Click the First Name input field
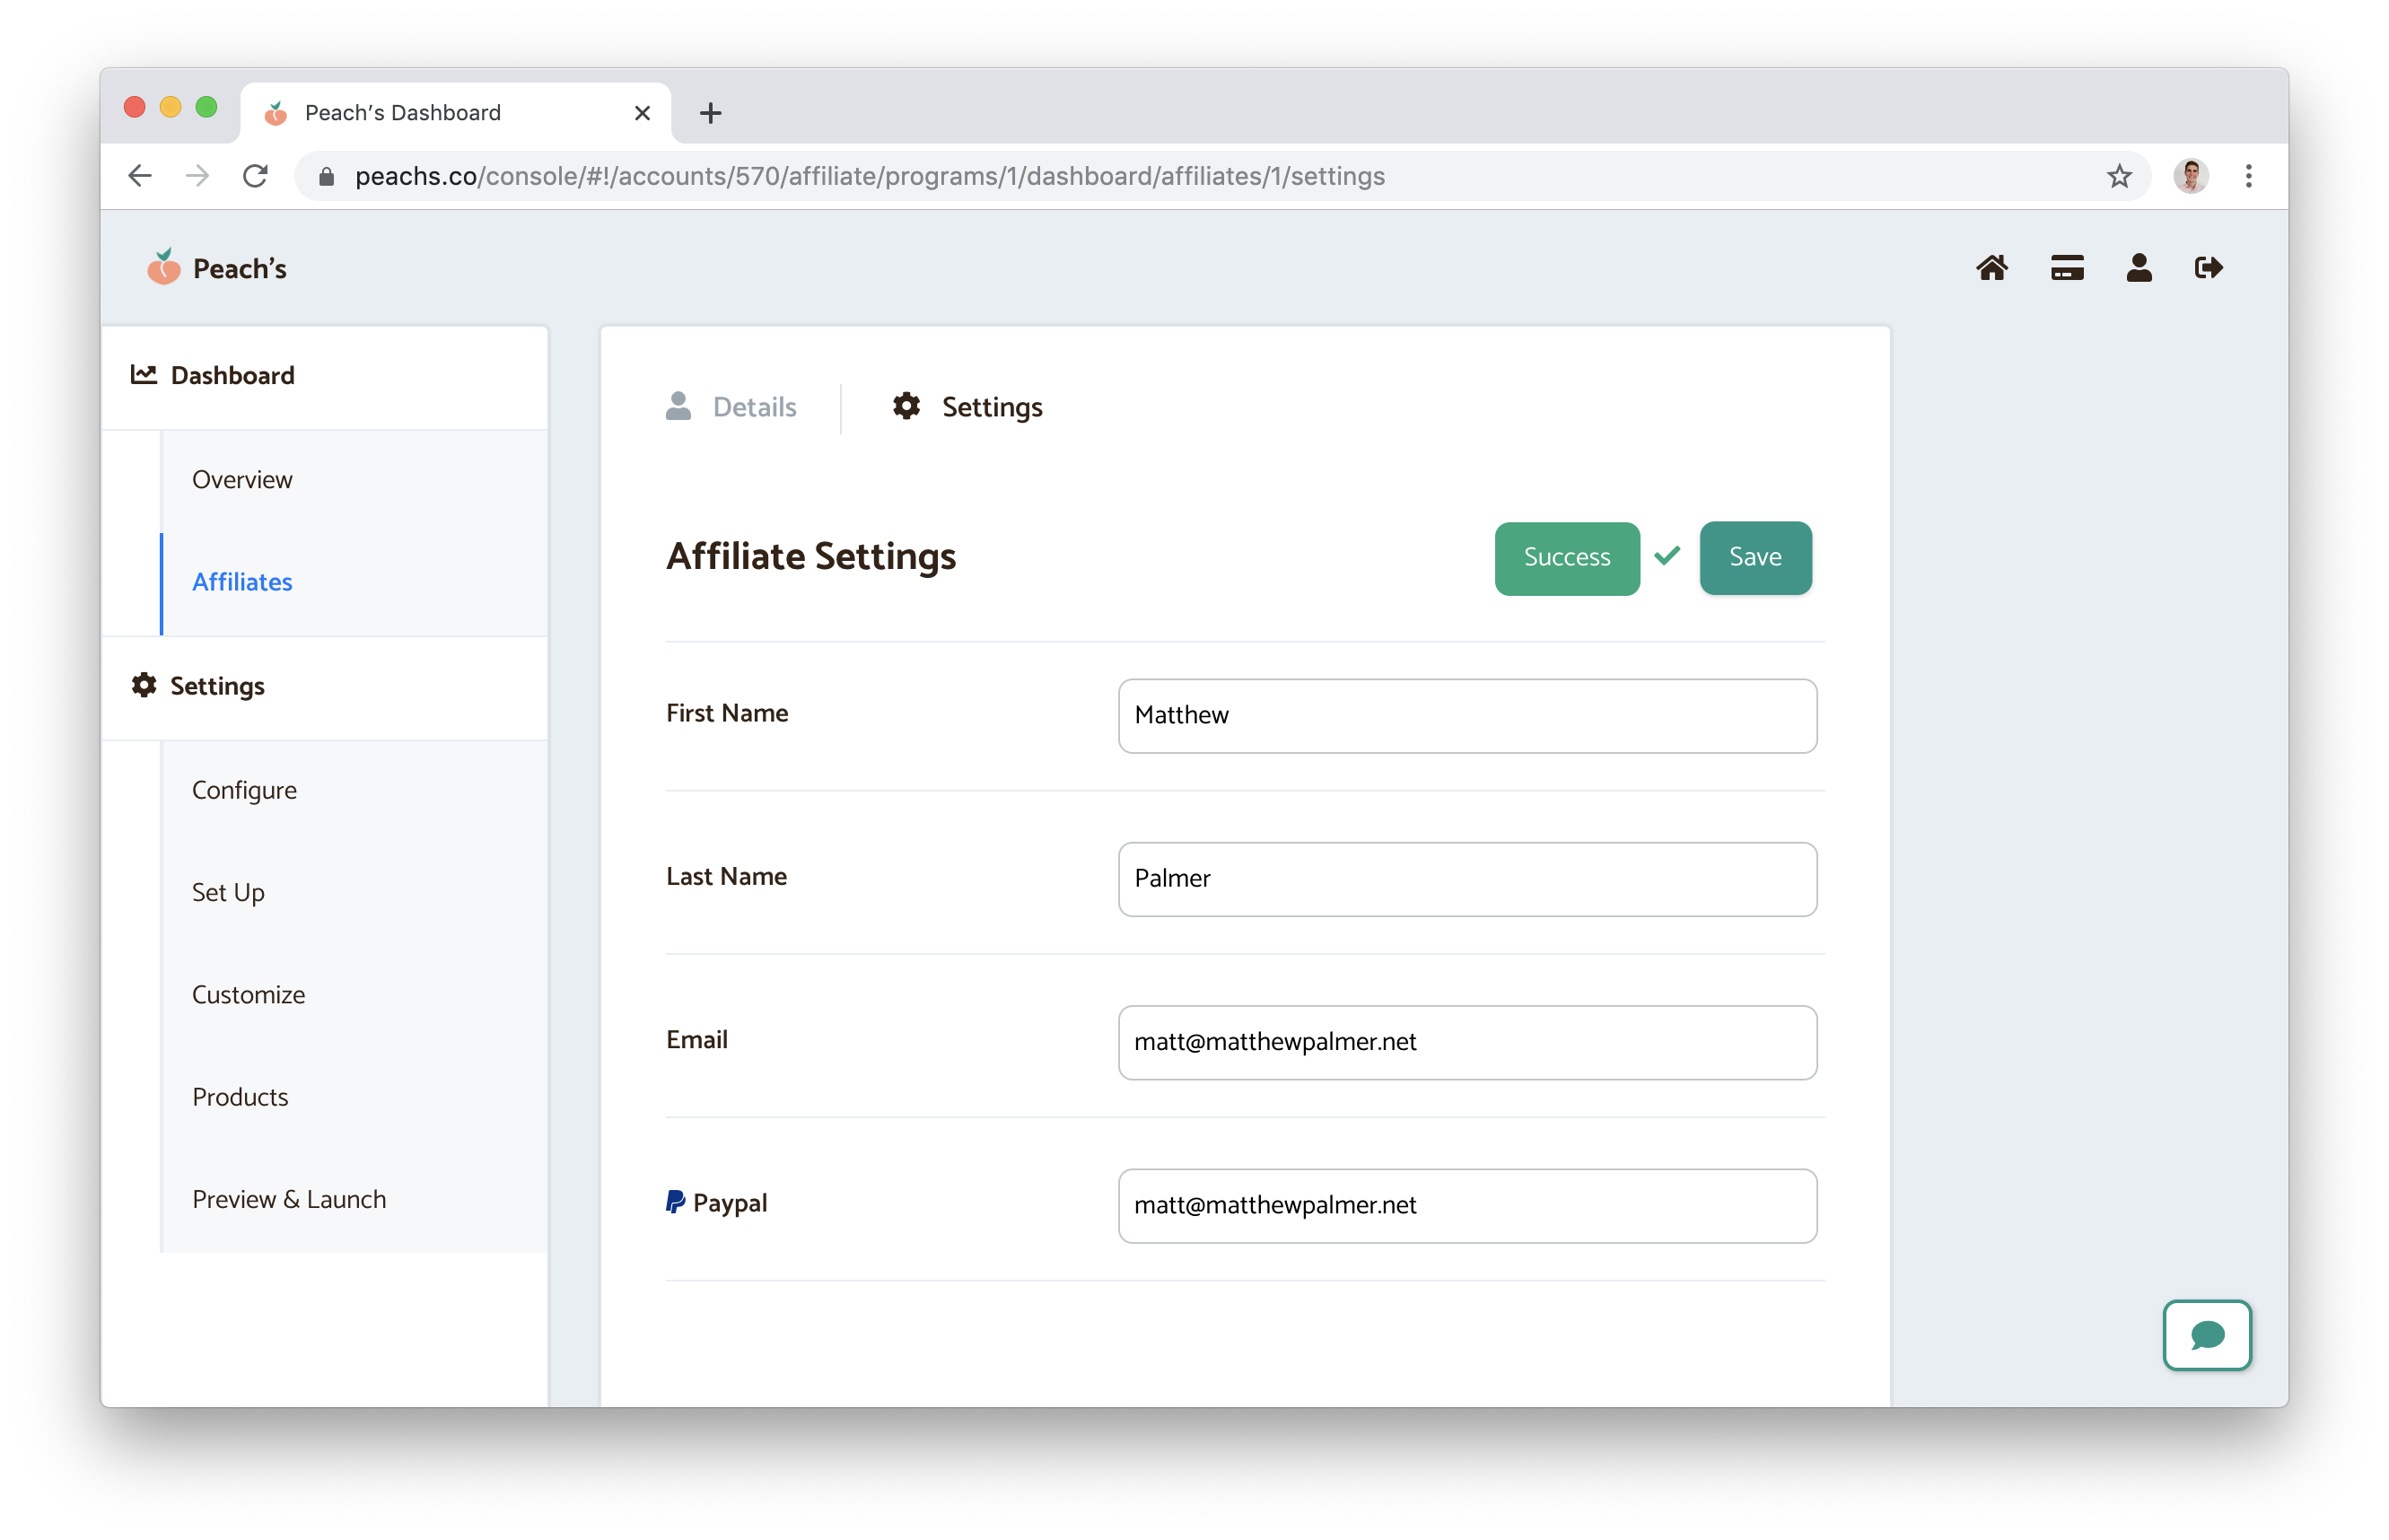The width and height of the screenshot is (2389, 1540). click(x=1466, y=716)
